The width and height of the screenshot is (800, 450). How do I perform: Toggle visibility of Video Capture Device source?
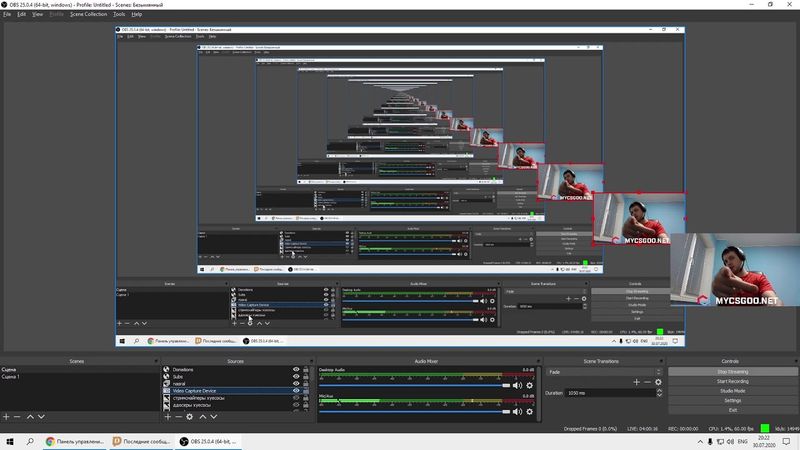[295, 391]
